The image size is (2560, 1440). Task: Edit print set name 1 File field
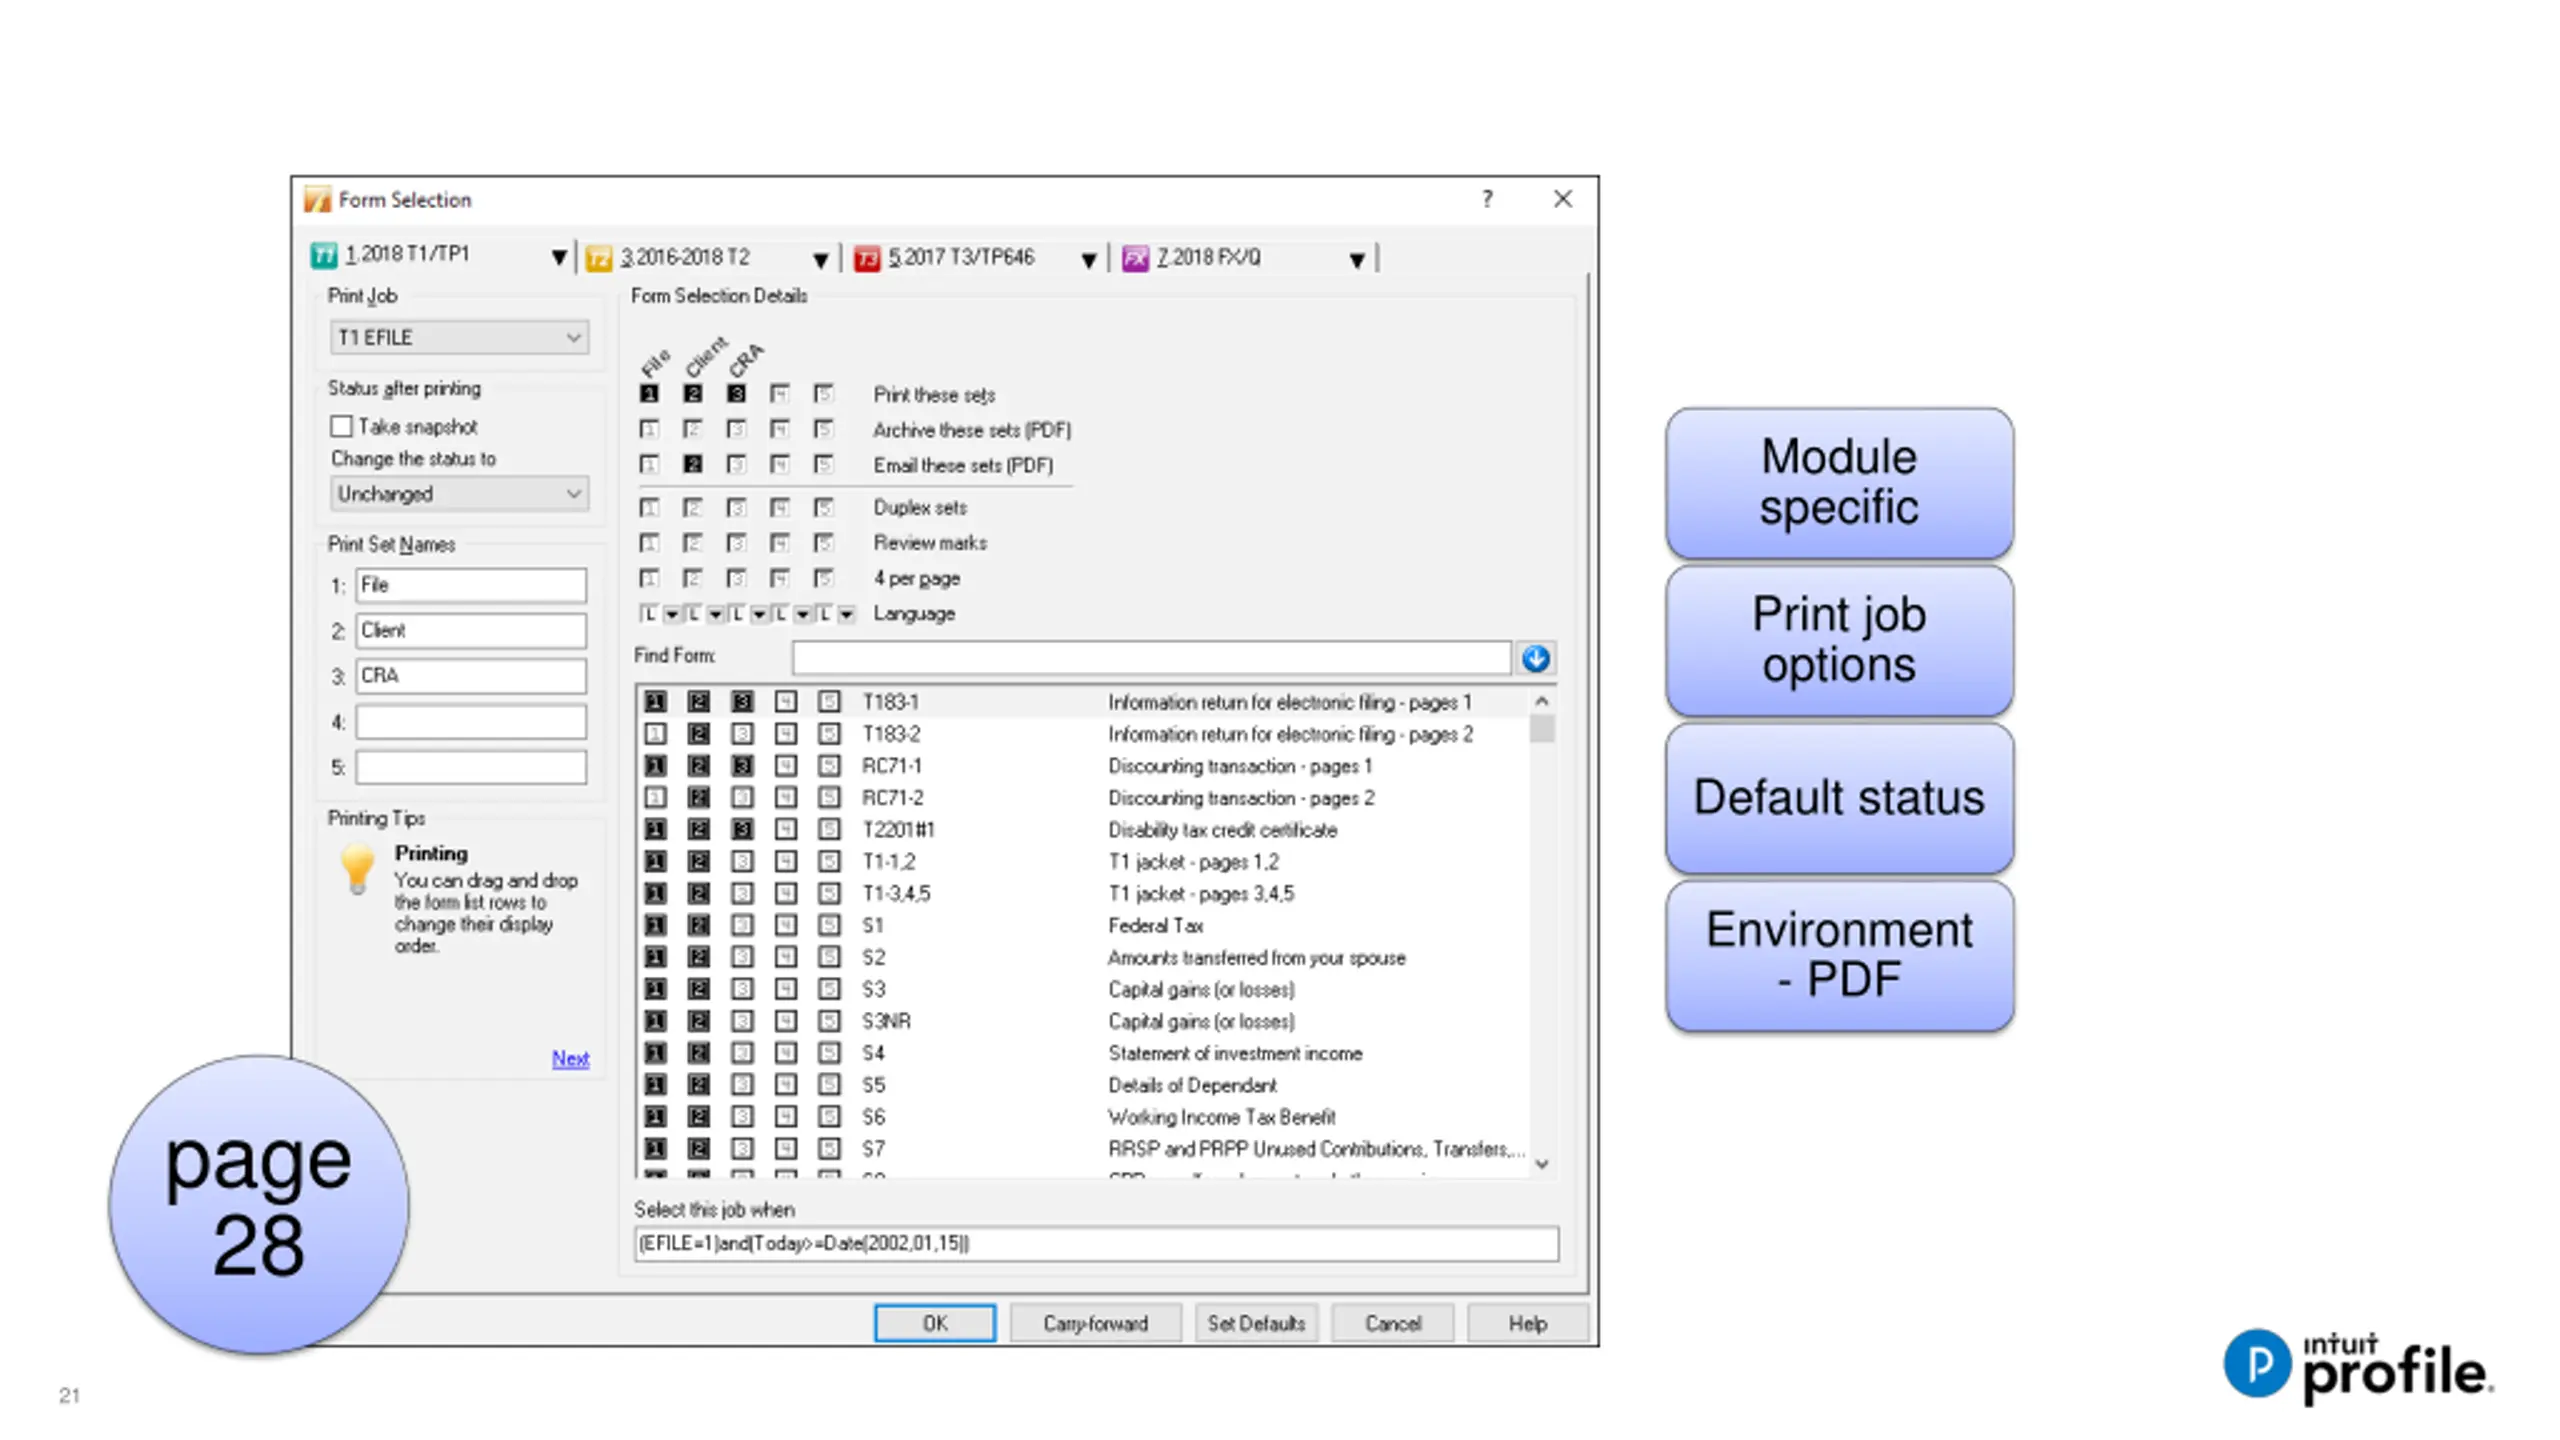click(471, 585)
